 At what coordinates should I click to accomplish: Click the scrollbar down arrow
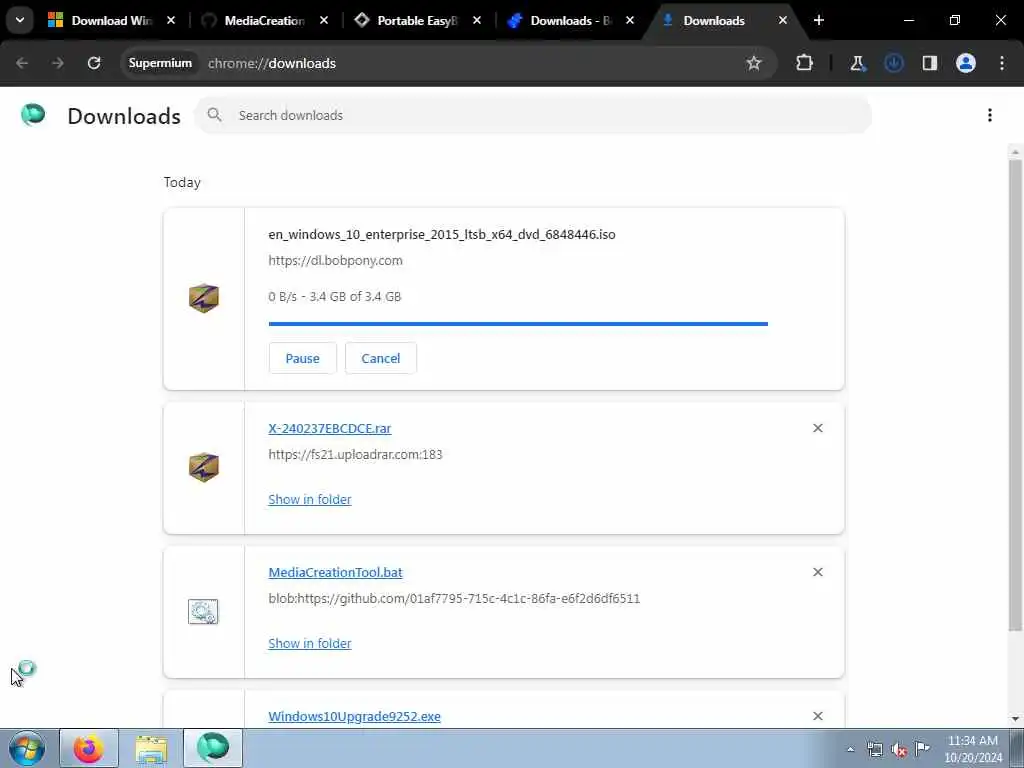click(x=1015, y=719)
